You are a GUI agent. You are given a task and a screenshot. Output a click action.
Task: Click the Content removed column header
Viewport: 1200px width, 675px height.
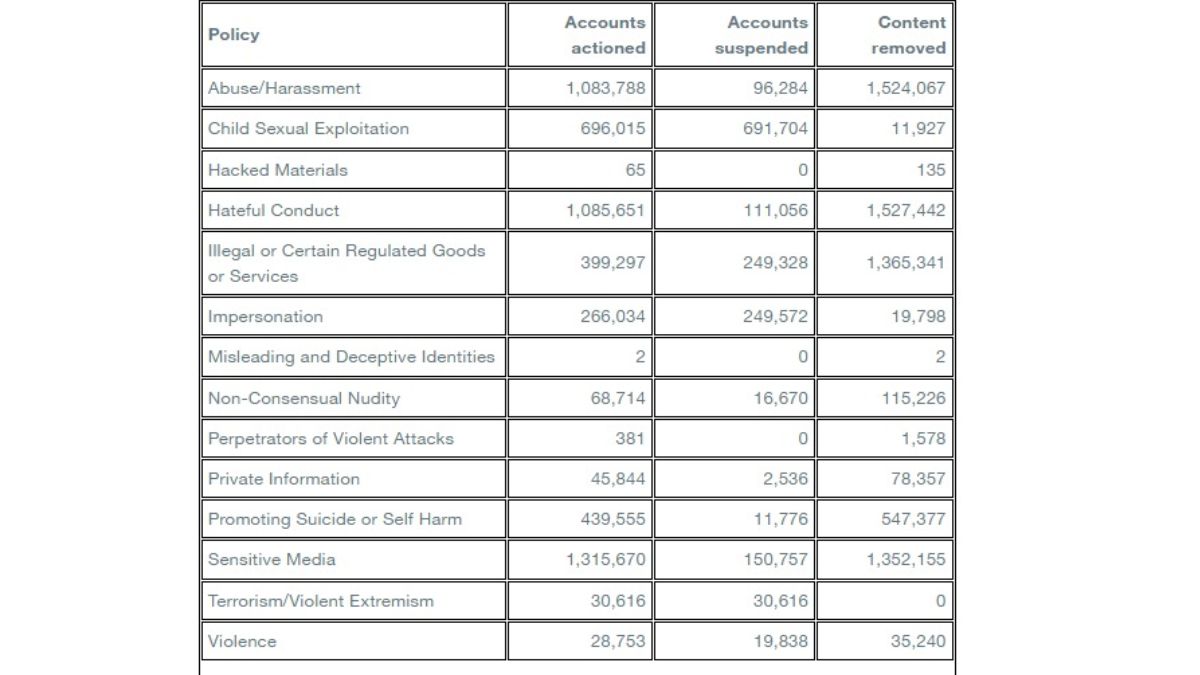tap(908, 35)
